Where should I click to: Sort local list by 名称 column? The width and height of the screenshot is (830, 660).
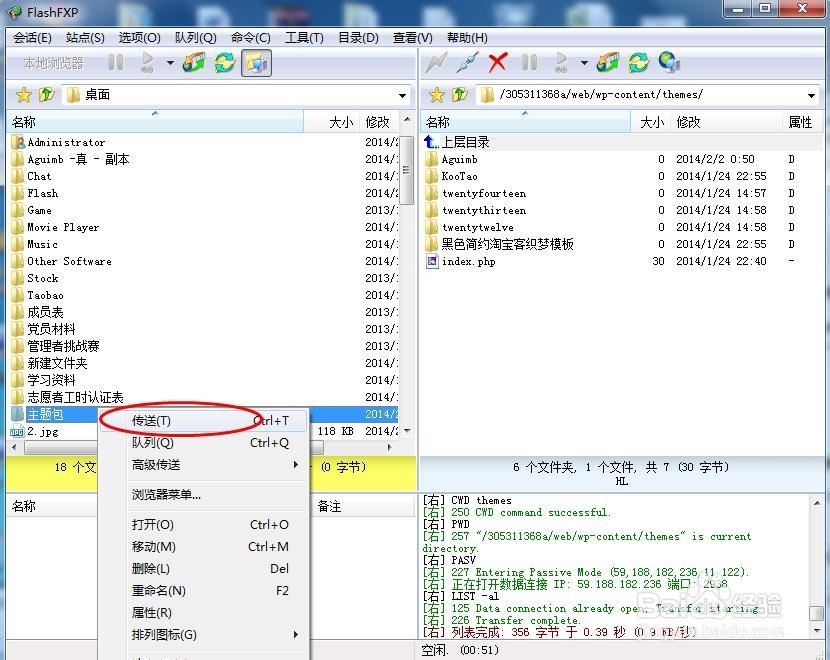click(155, 122)
